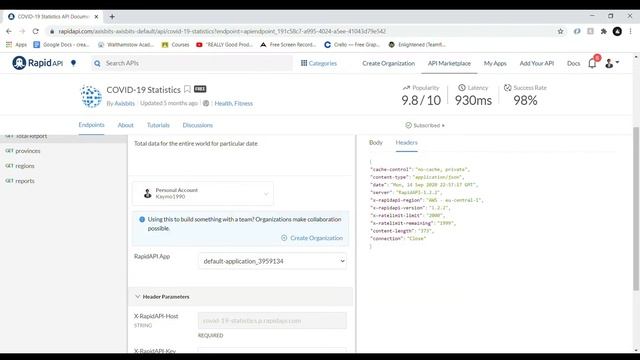Click the address bar URL
640x360 pixels.
pyautogui.click(x=222, y=31)
